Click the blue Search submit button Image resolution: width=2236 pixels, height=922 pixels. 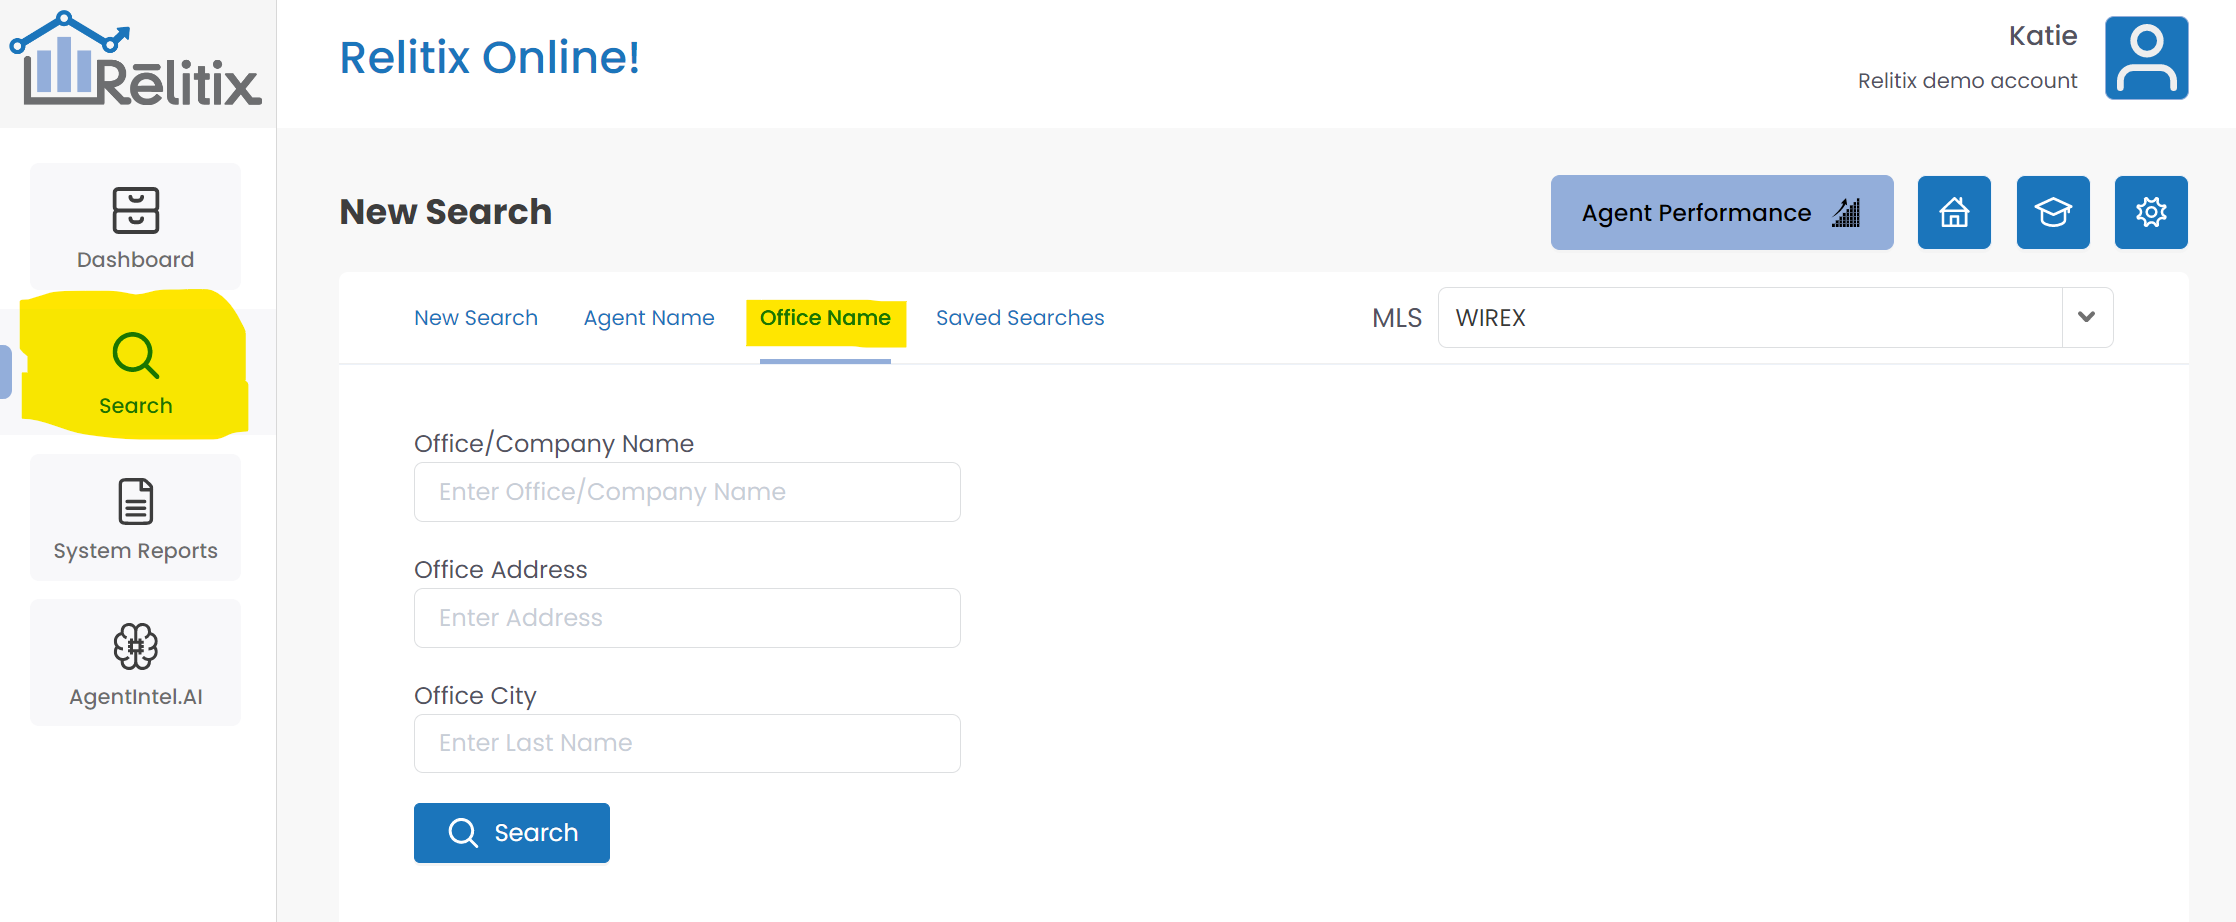[512, 833]
